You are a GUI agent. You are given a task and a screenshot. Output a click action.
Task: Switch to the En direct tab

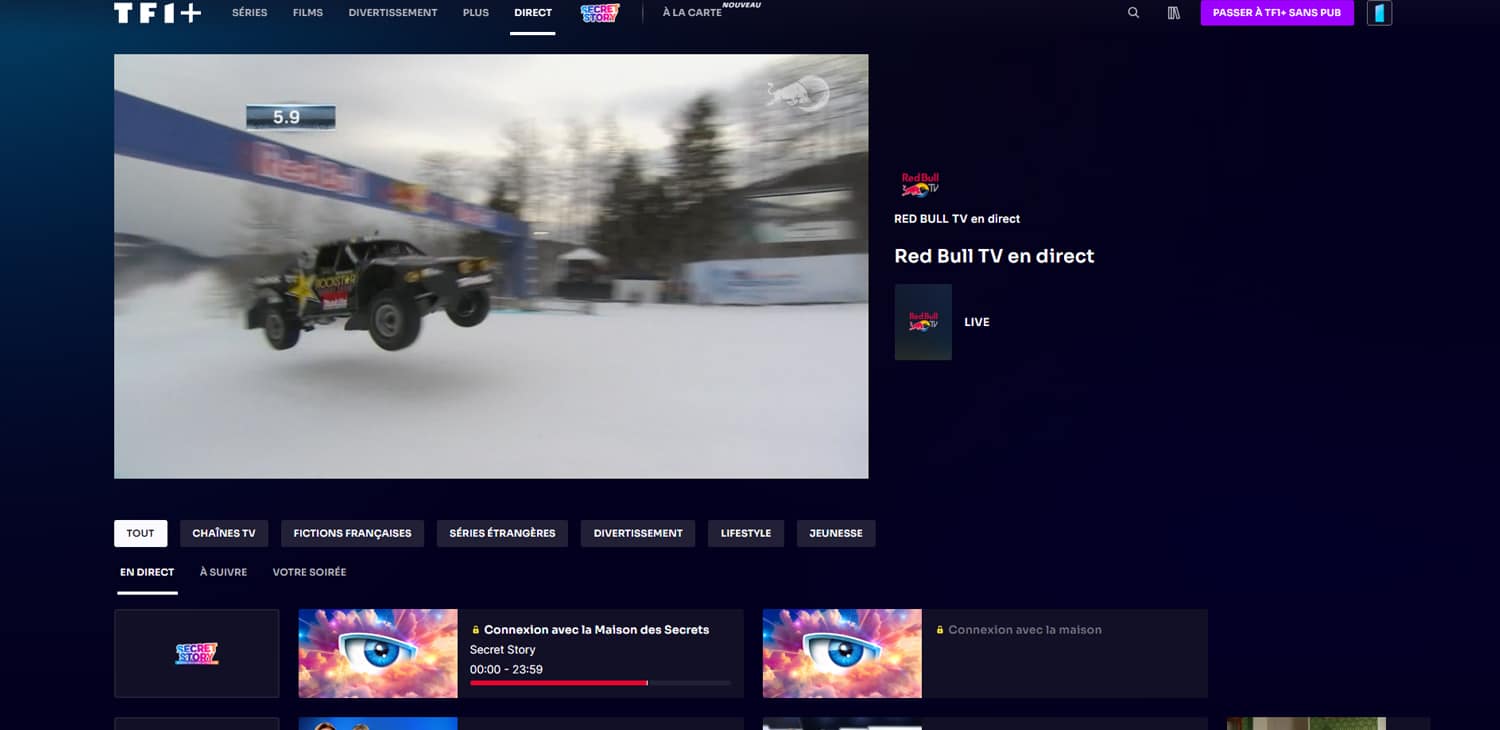pos(147,572)
